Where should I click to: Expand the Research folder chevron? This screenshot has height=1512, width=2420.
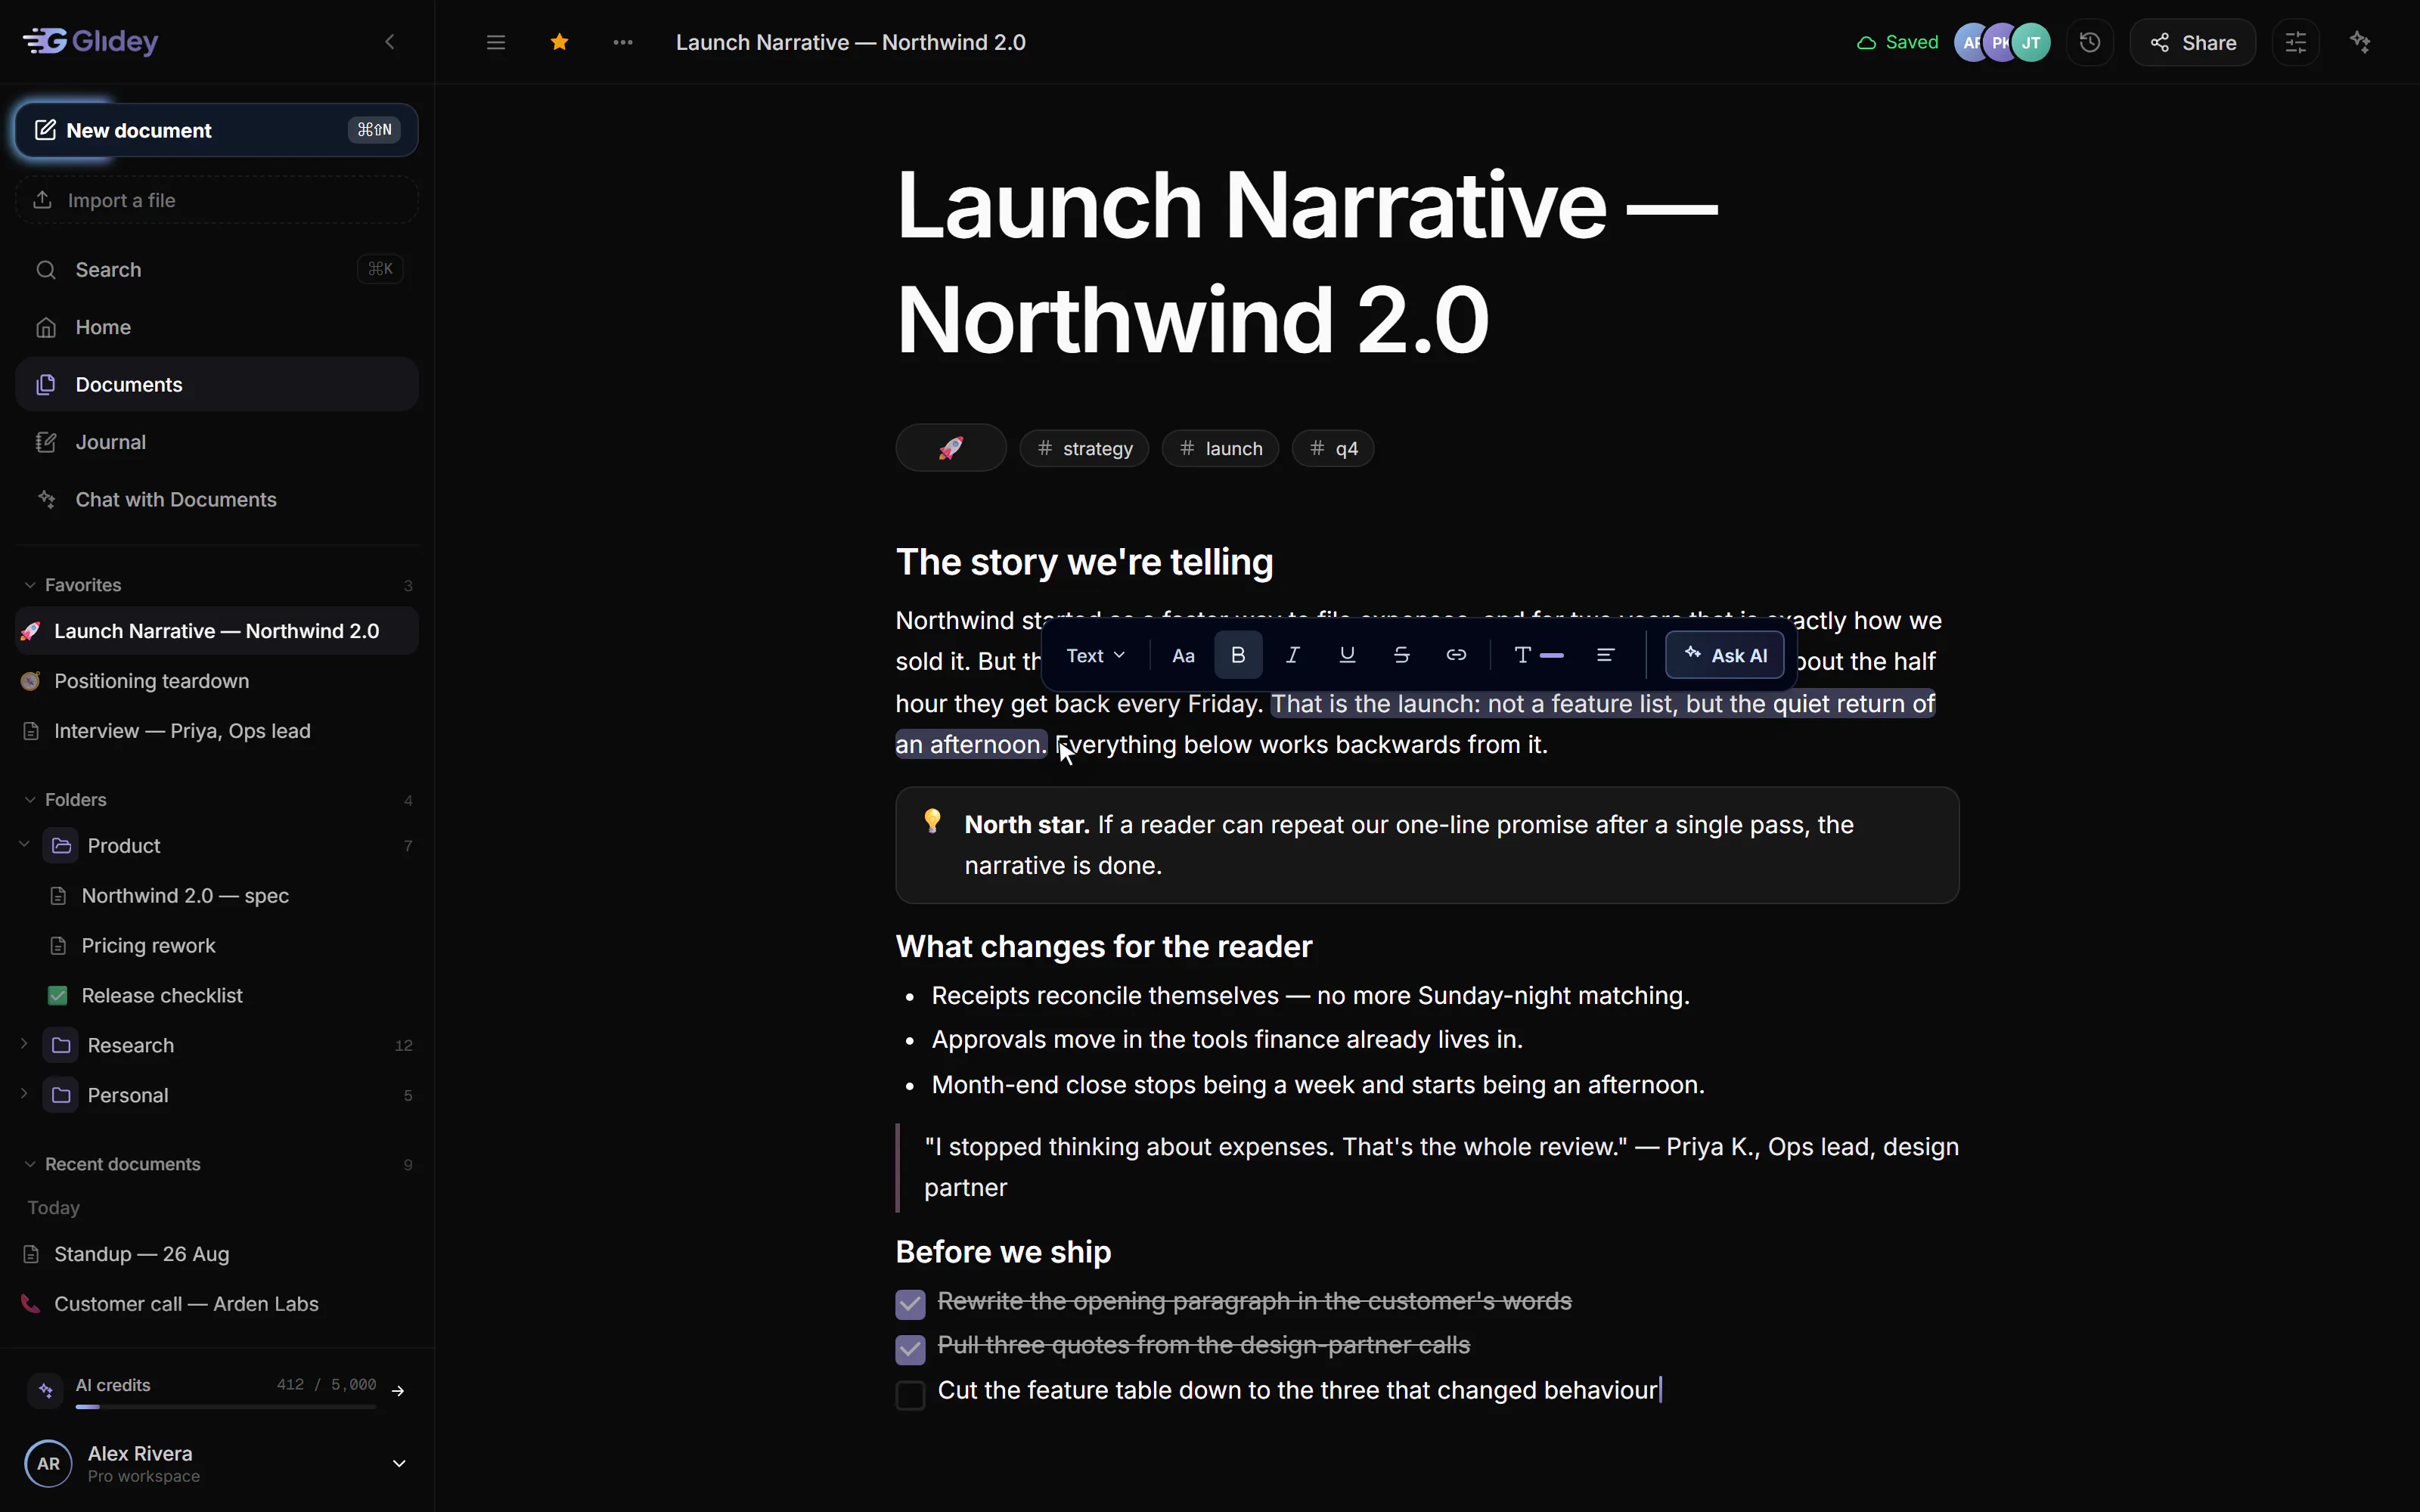24,1044
